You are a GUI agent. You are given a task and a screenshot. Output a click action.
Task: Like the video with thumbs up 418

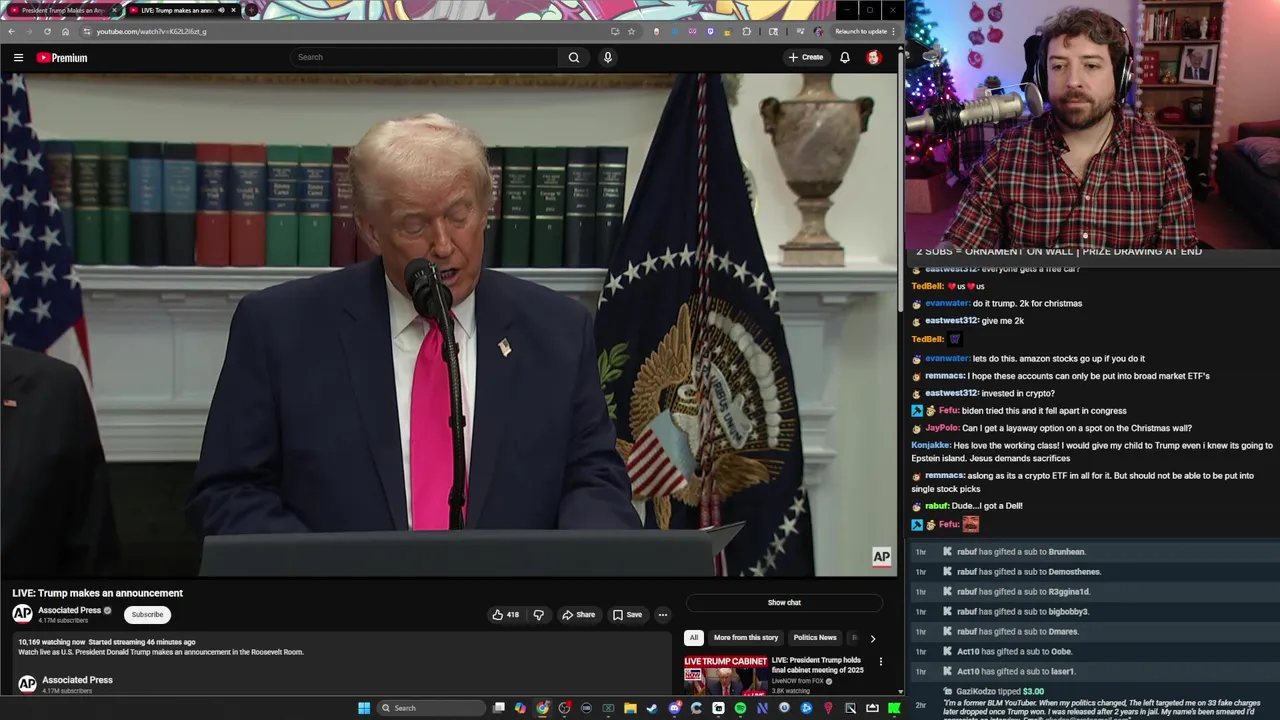coord(506,615)
